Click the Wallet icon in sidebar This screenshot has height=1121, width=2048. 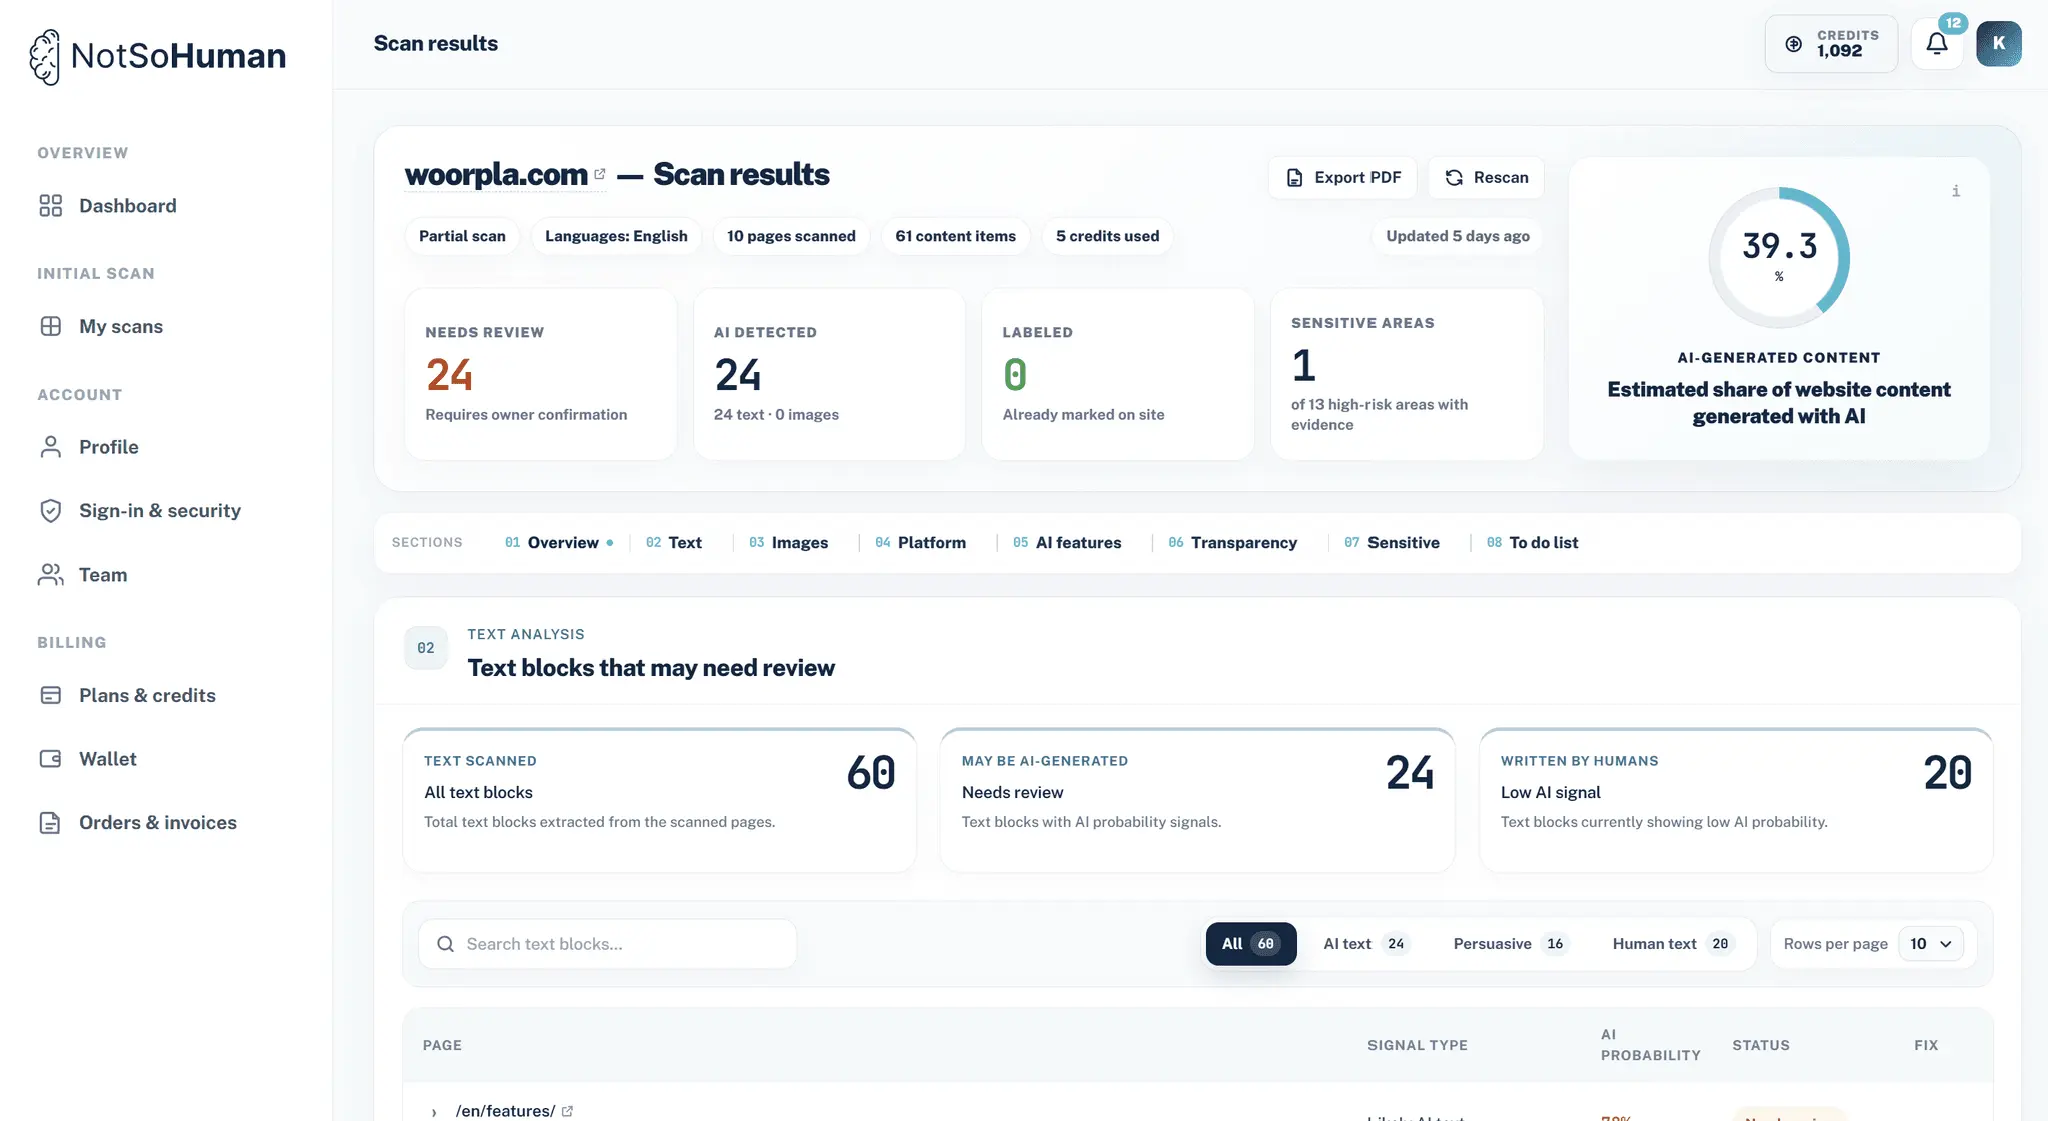[50, 759]
